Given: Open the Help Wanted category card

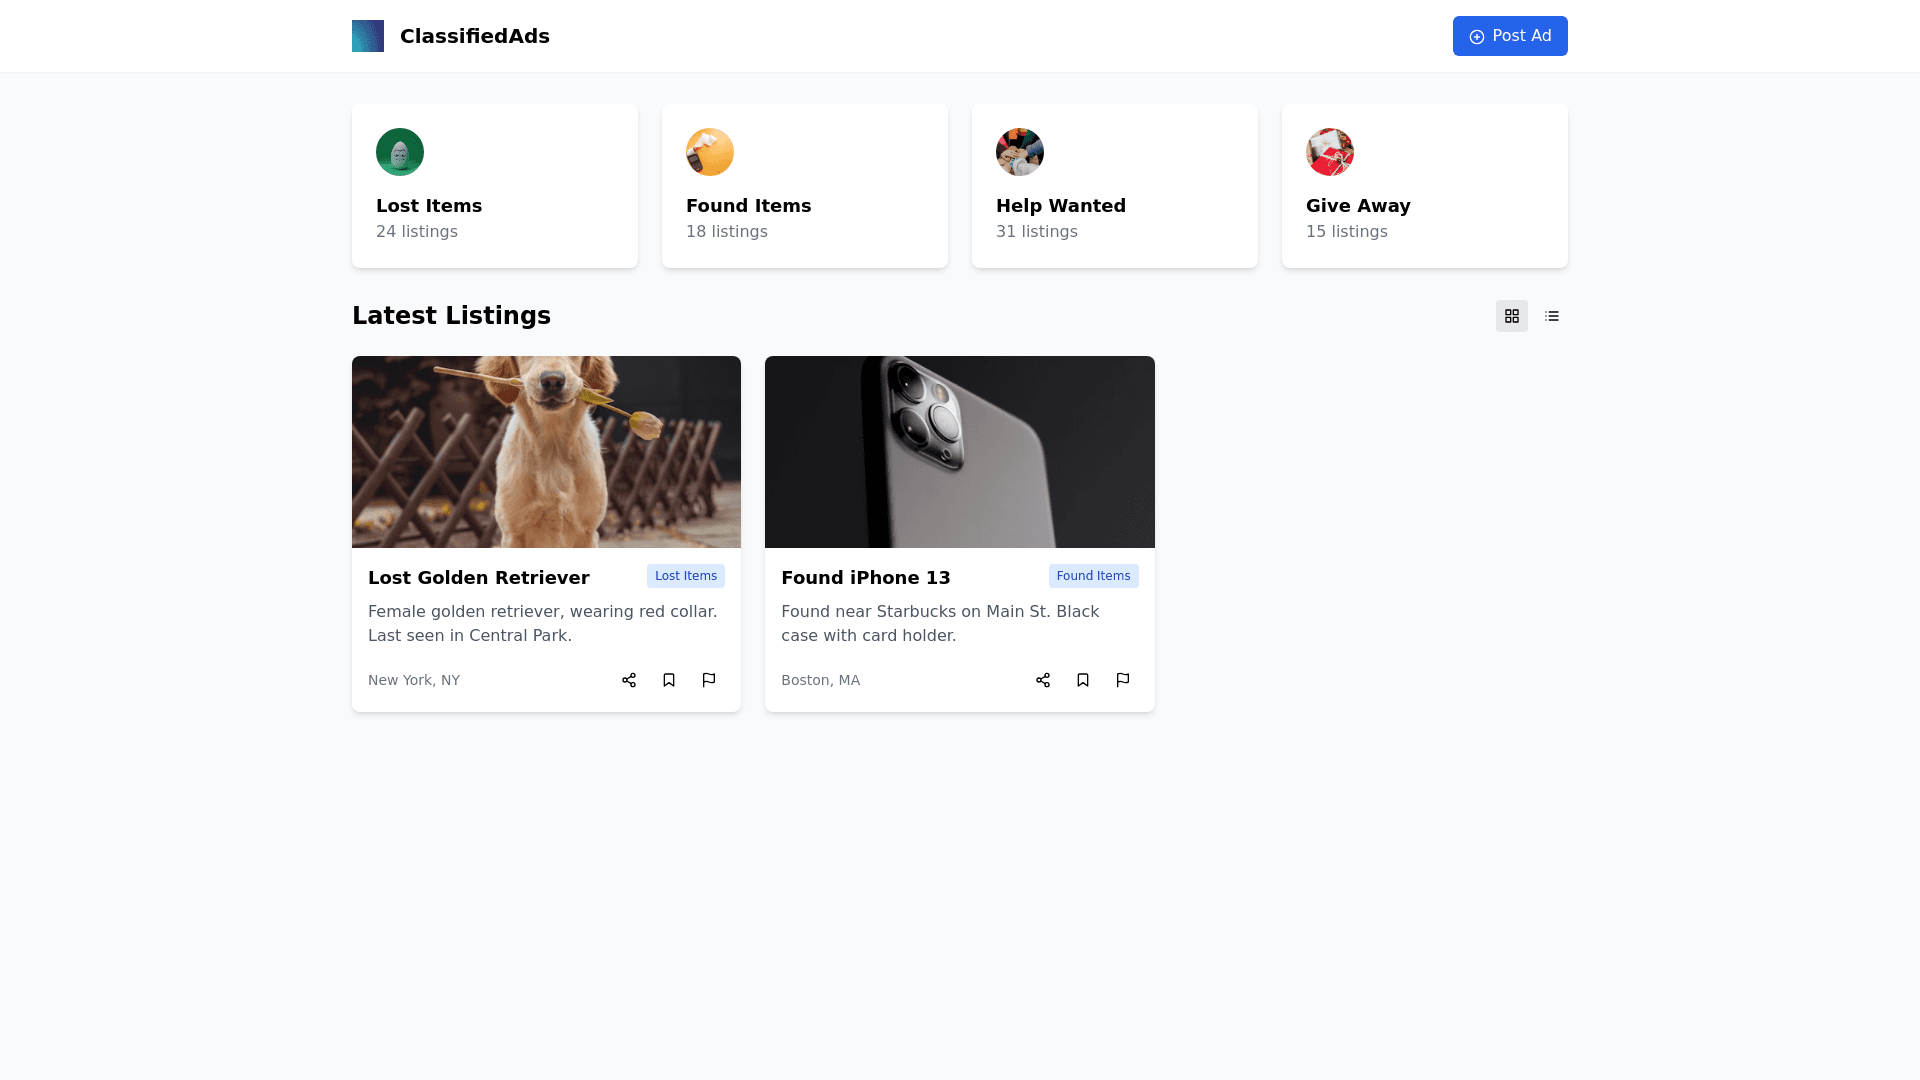Looking at the screenshot, I should (1115, 186).
